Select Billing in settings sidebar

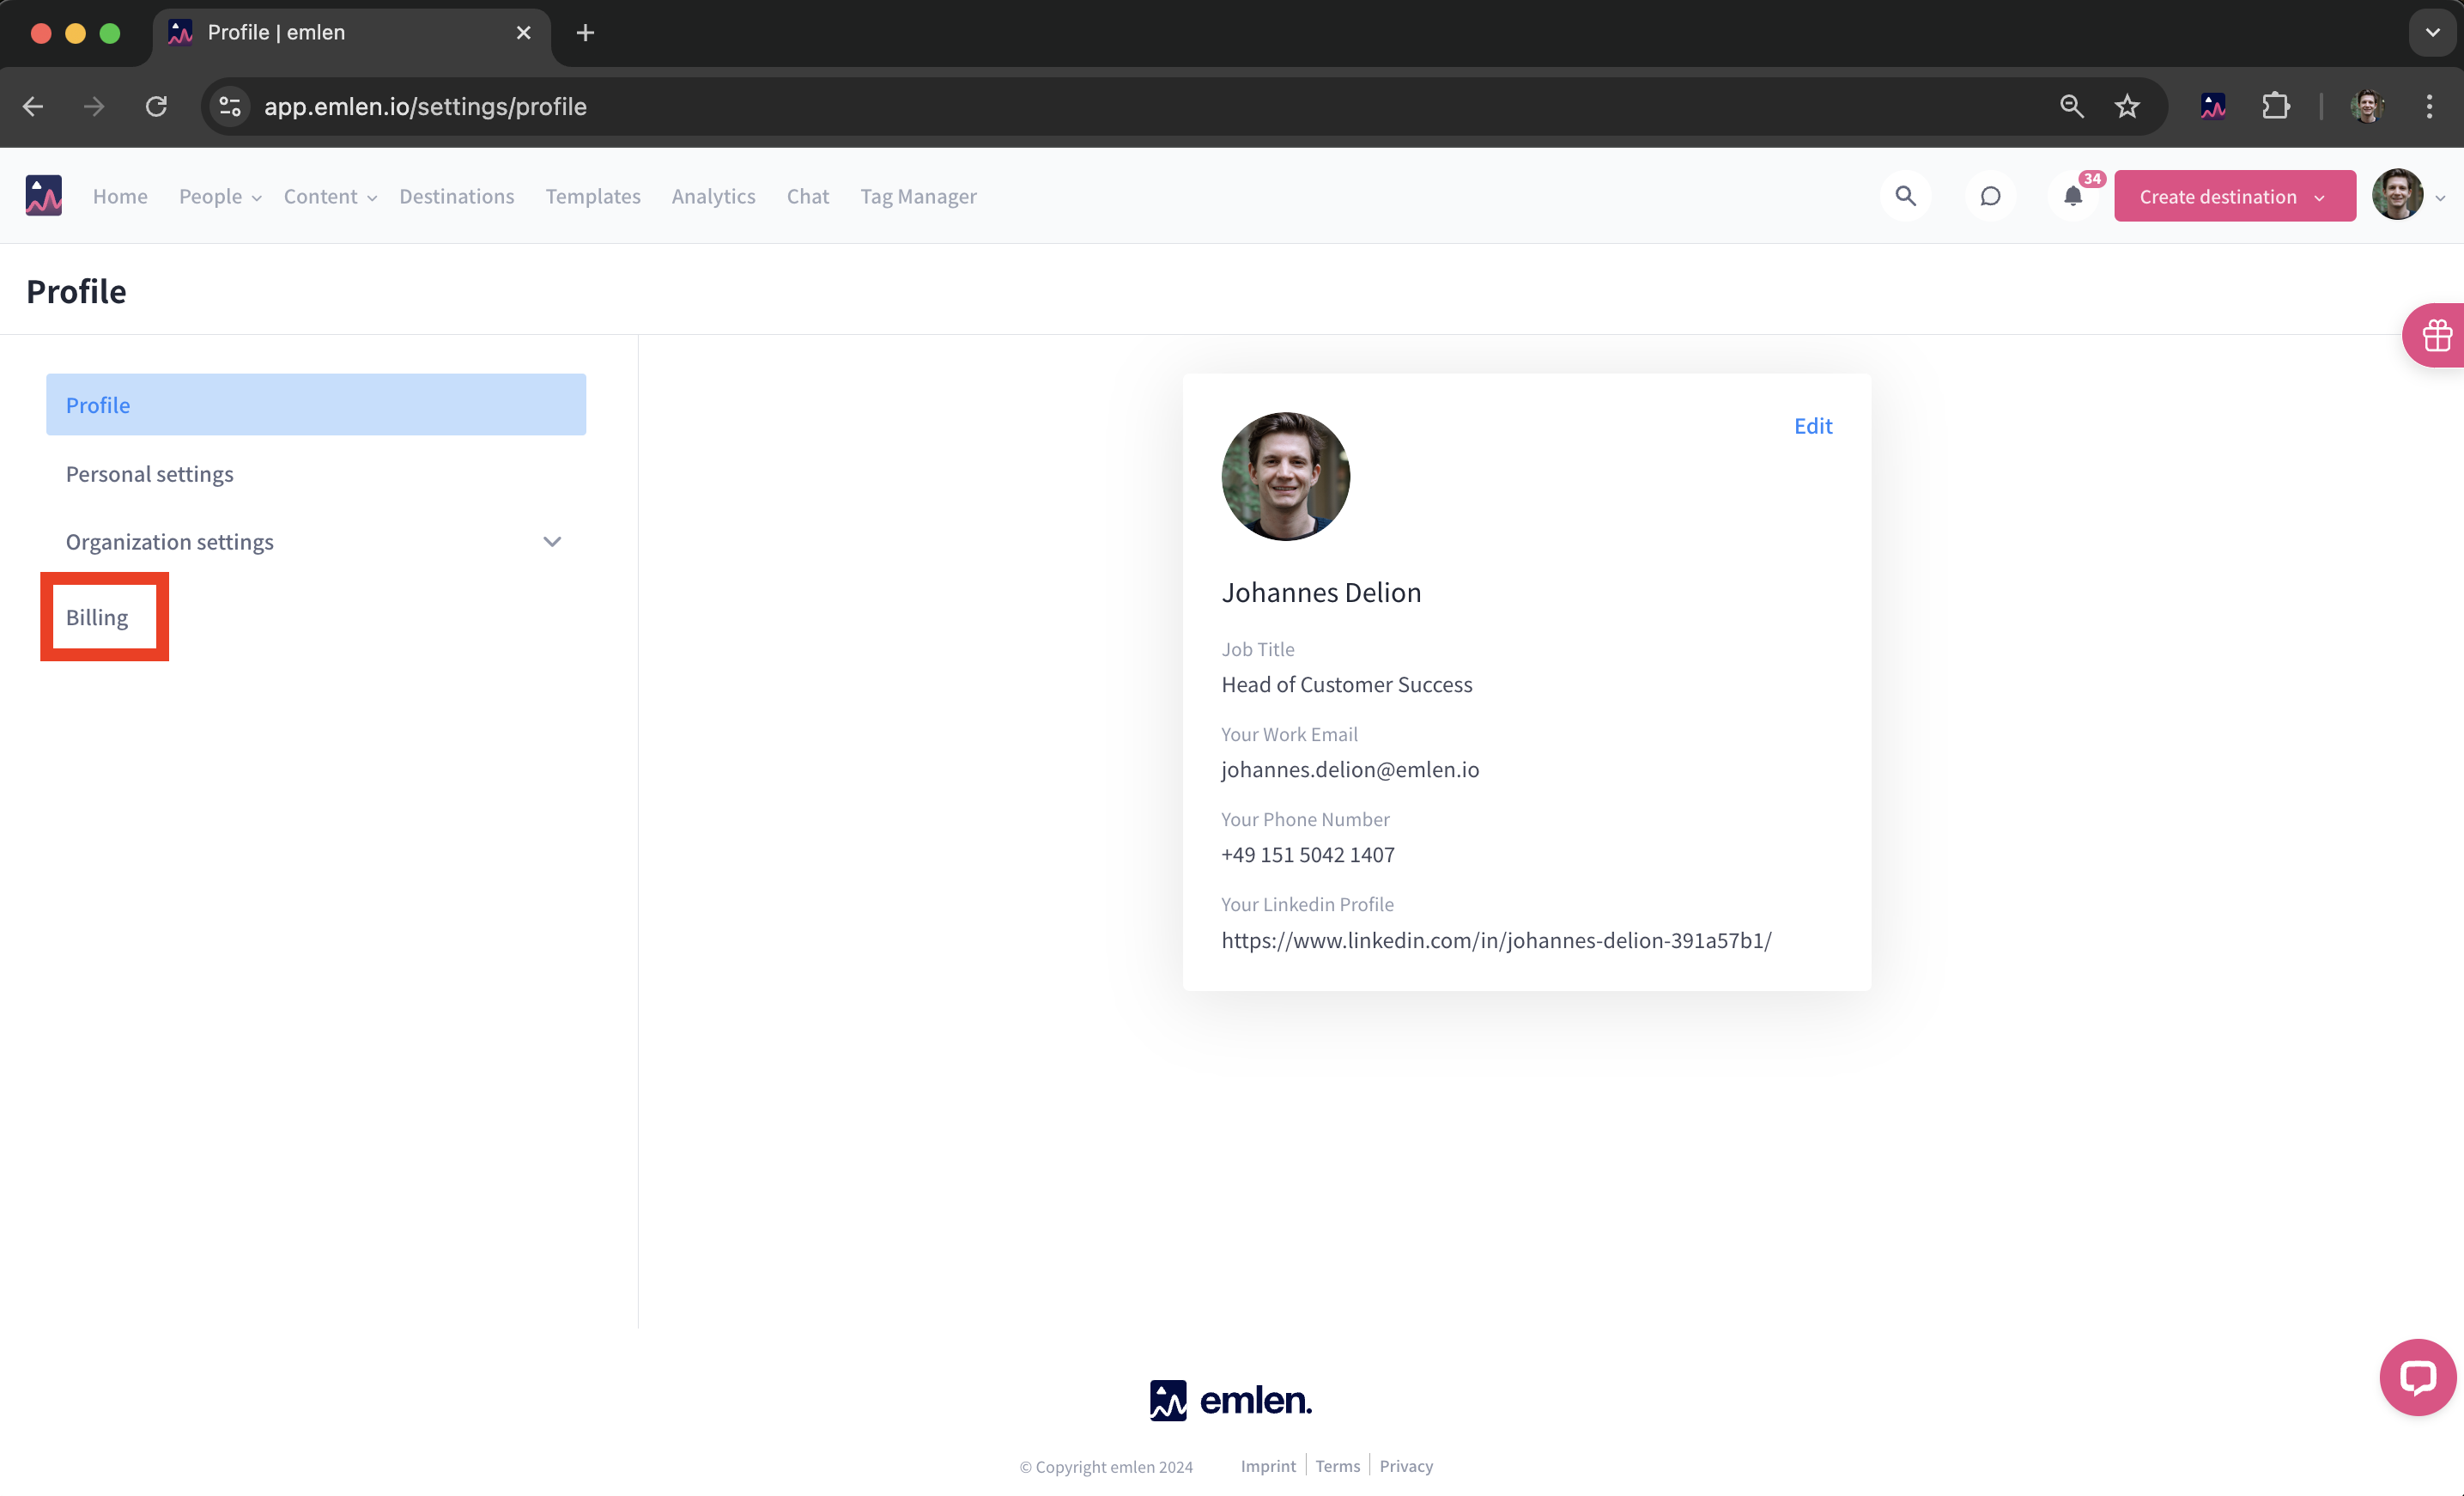pyautogui.click(x=97, y=617)
